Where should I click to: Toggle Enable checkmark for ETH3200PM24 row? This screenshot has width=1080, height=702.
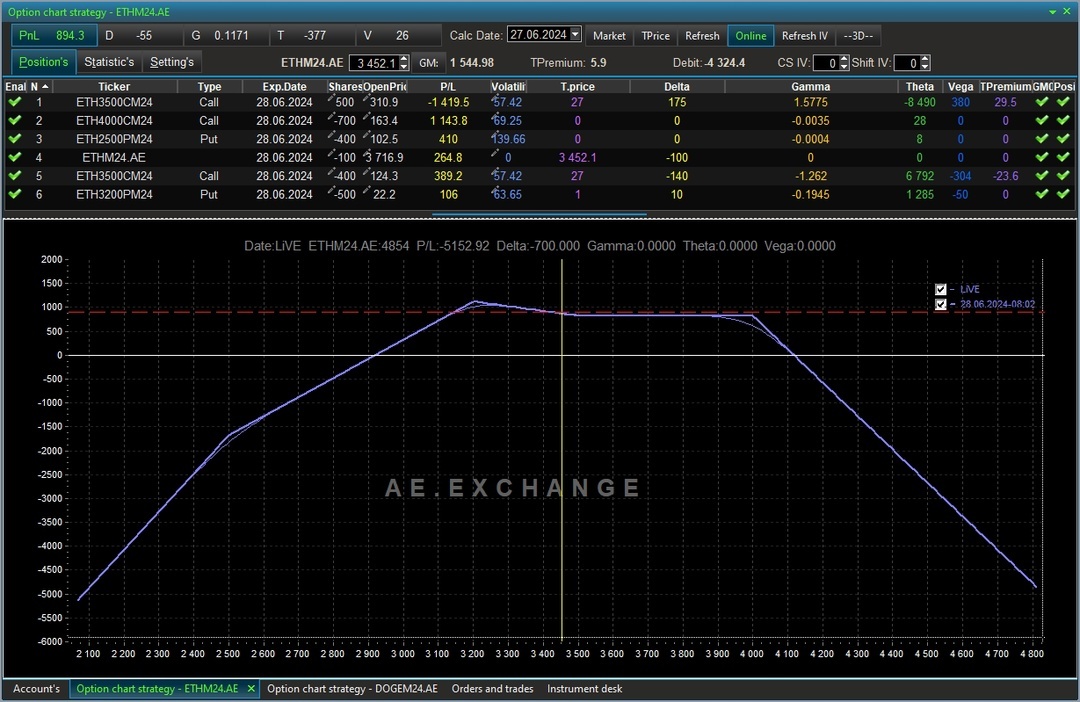click(14, 194)
